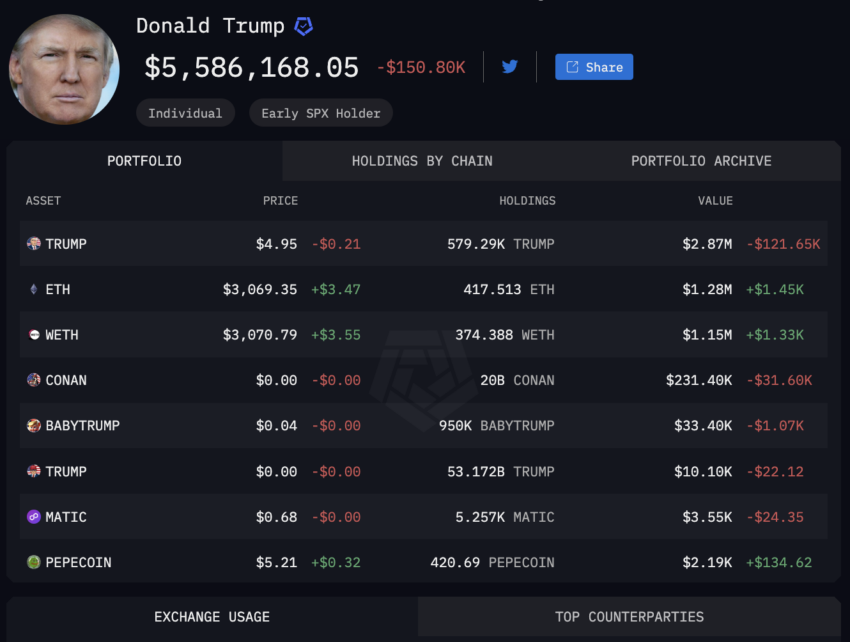Click the +$0.32 PEPECOIN price change

[x=336, y=563]
